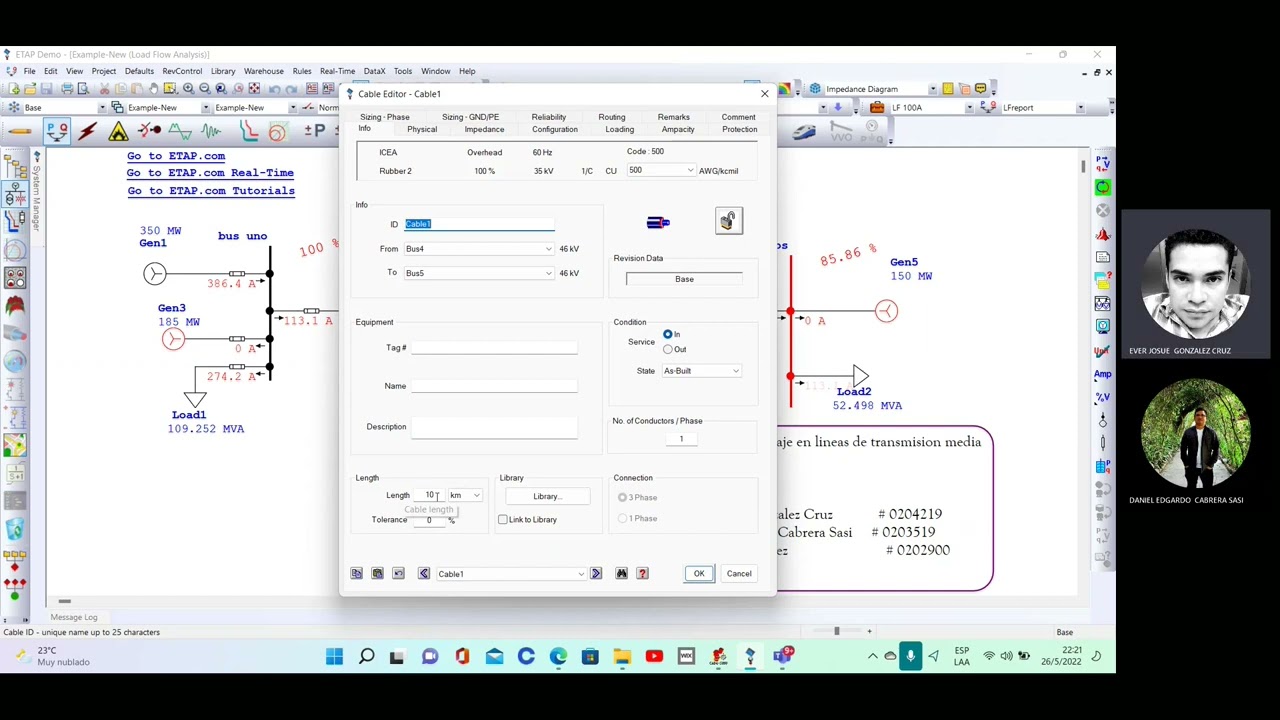This screenshot has width=1280, height=720.
Task: Enable the Link to Library checkbox
Action: (x=503, y=519)
